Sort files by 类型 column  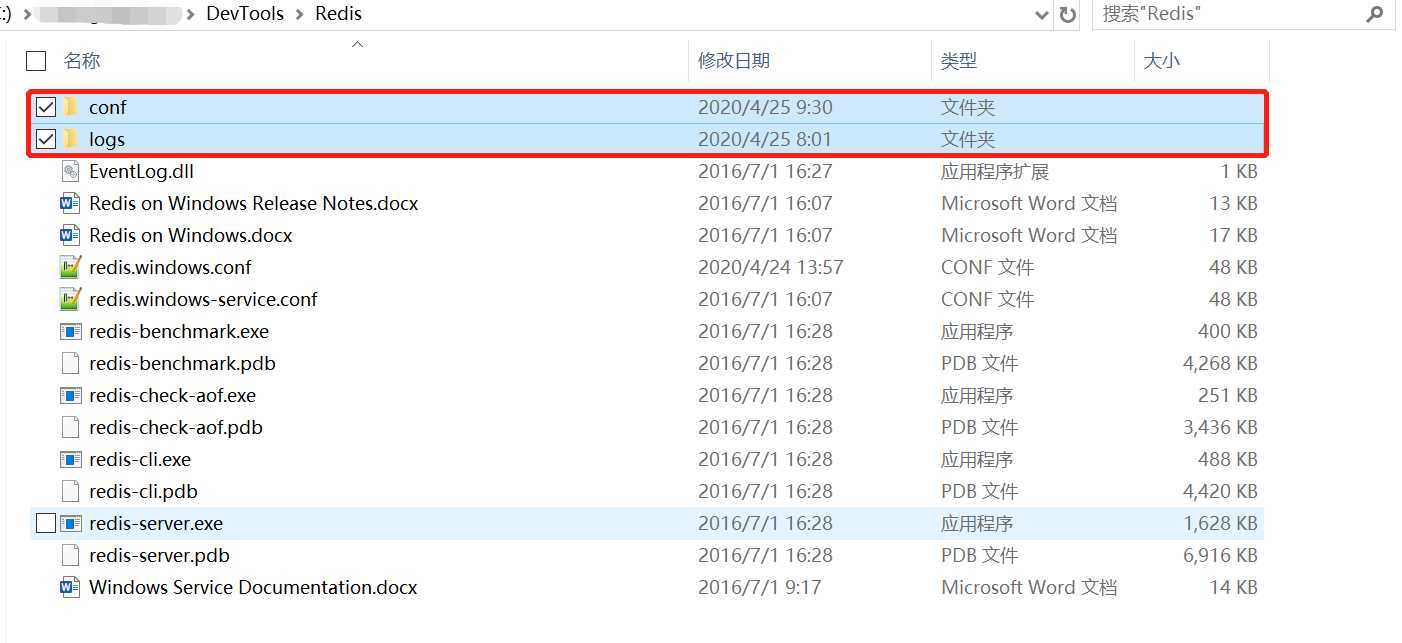(x=958, y=61)
